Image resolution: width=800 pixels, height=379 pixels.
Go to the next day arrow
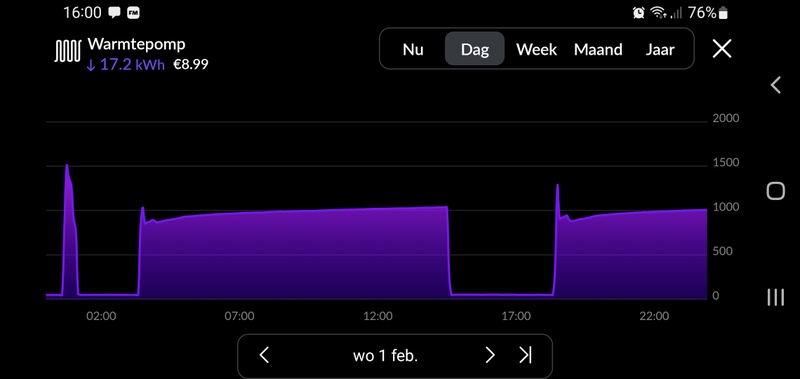tap(490, 355)
